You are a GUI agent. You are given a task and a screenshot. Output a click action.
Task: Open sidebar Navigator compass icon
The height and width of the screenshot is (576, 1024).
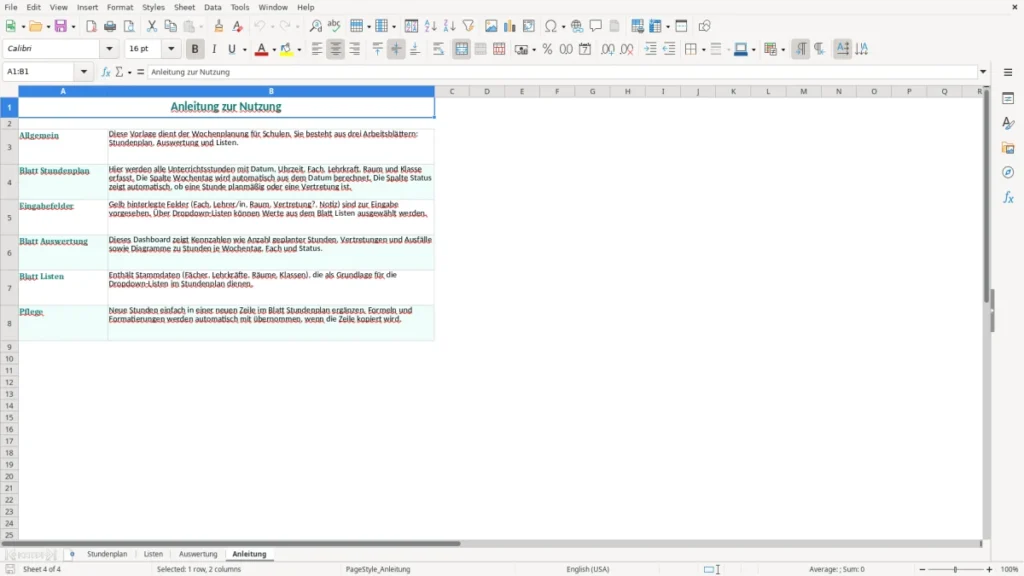click(x=1008, y=172)
